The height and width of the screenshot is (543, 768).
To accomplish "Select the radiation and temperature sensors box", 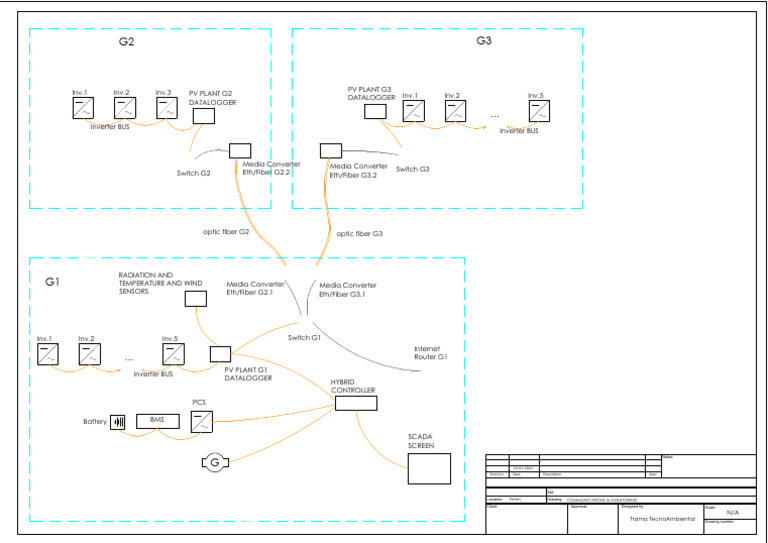I will tap(195, 299).
